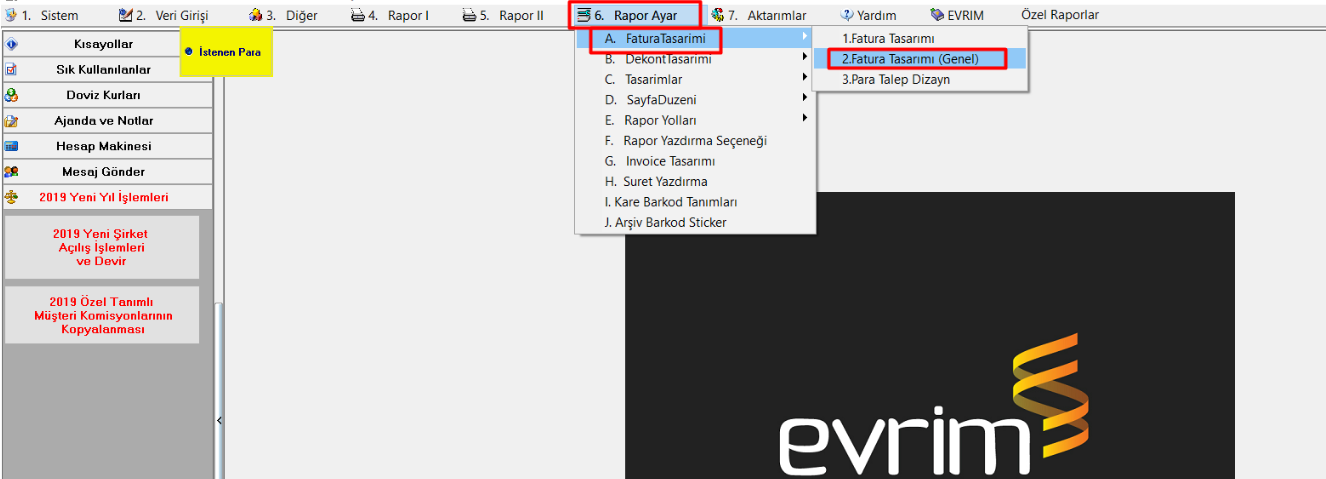Screen dimensions: 1326x479
Task: Select C. Tasarimlar menu entry
Action: pos(694,79)
